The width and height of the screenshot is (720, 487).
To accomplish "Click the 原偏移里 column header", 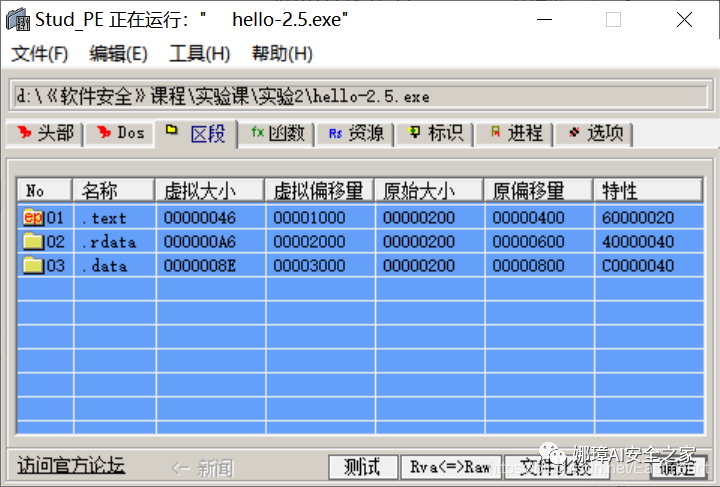I will tap(539, 190).
